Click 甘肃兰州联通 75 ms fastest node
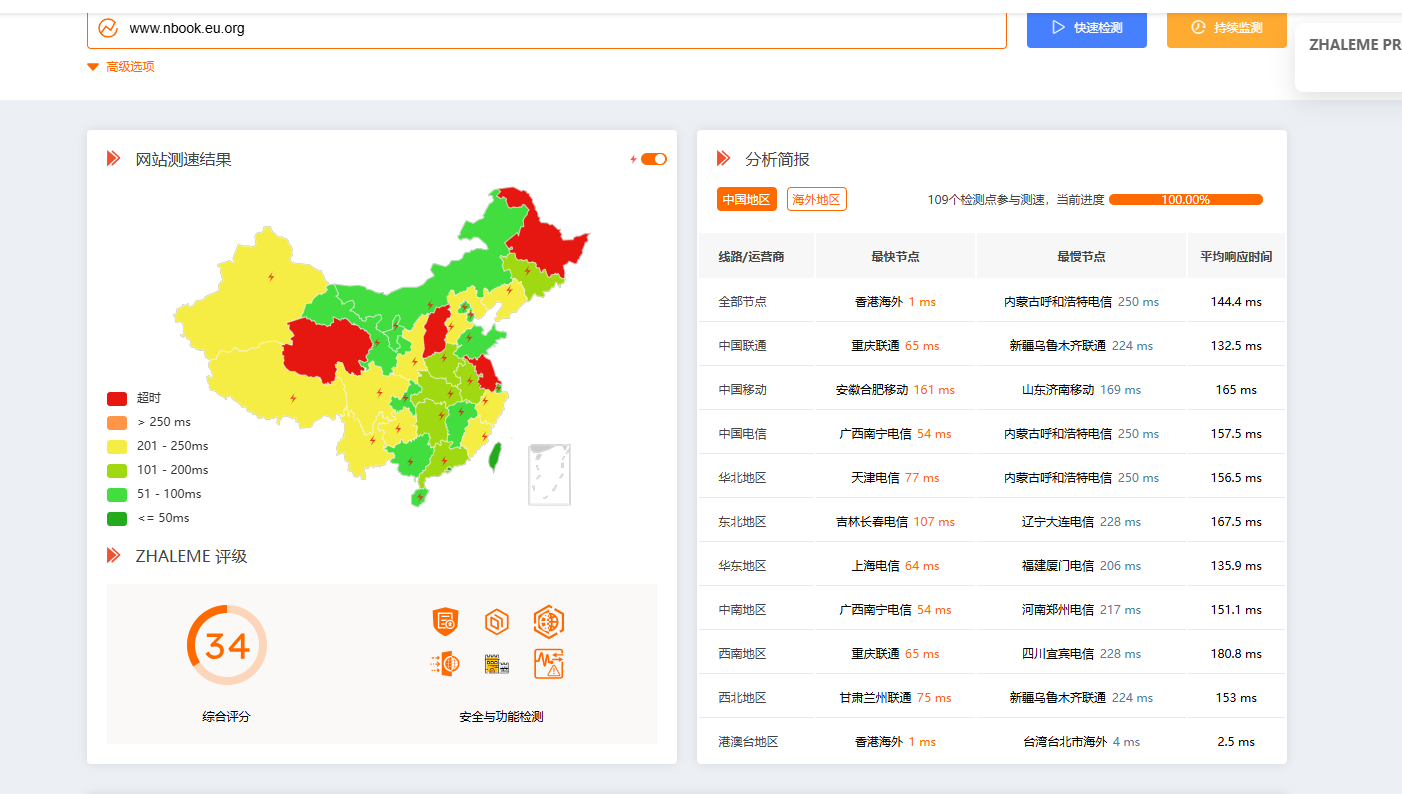 coord(895,698)
